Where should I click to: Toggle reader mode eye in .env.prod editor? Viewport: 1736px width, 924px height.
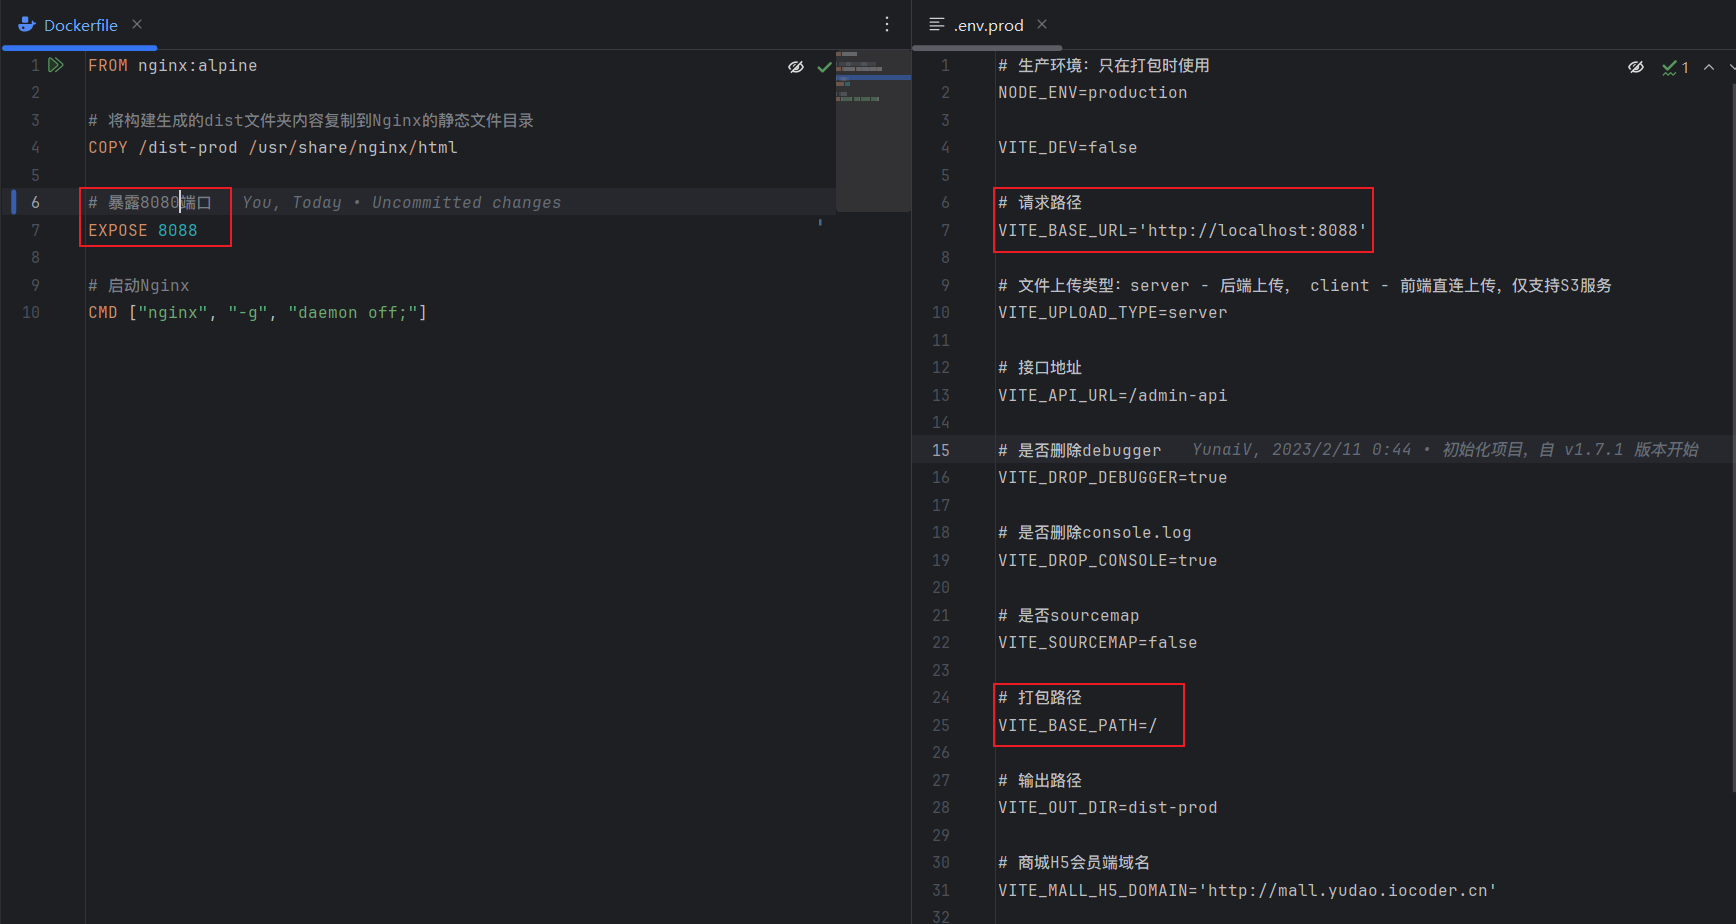click(1636, 67)
